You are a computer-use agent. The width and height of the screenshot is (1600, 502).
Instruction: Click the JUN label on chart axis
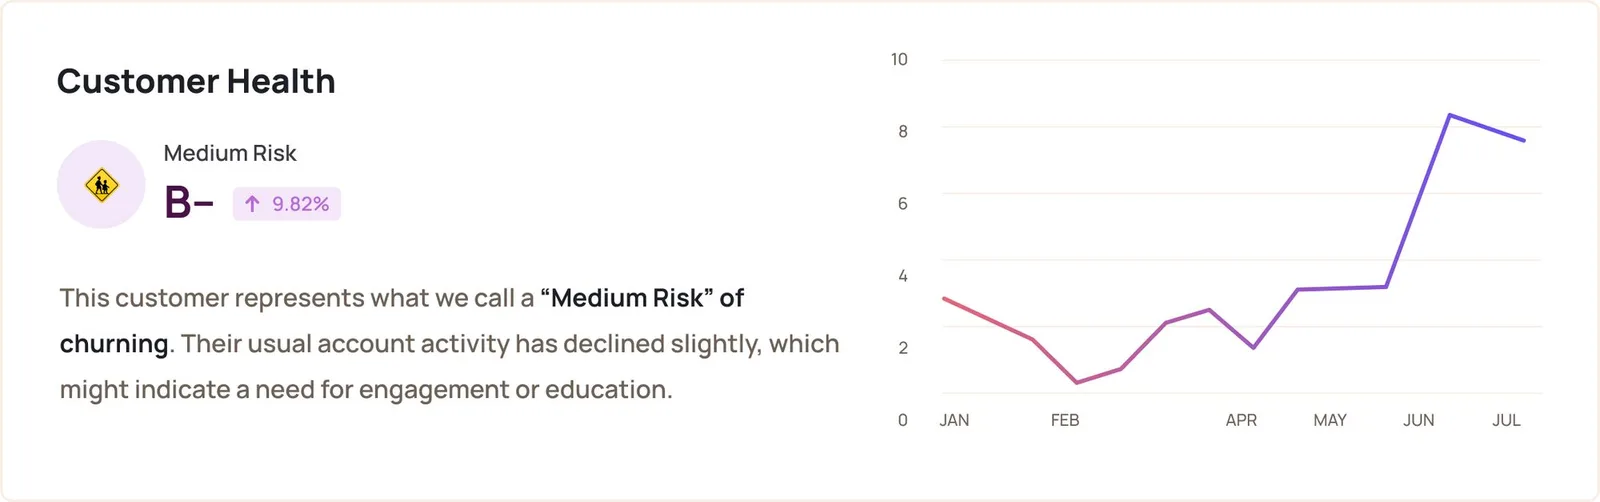click(x=1418, y=420)
